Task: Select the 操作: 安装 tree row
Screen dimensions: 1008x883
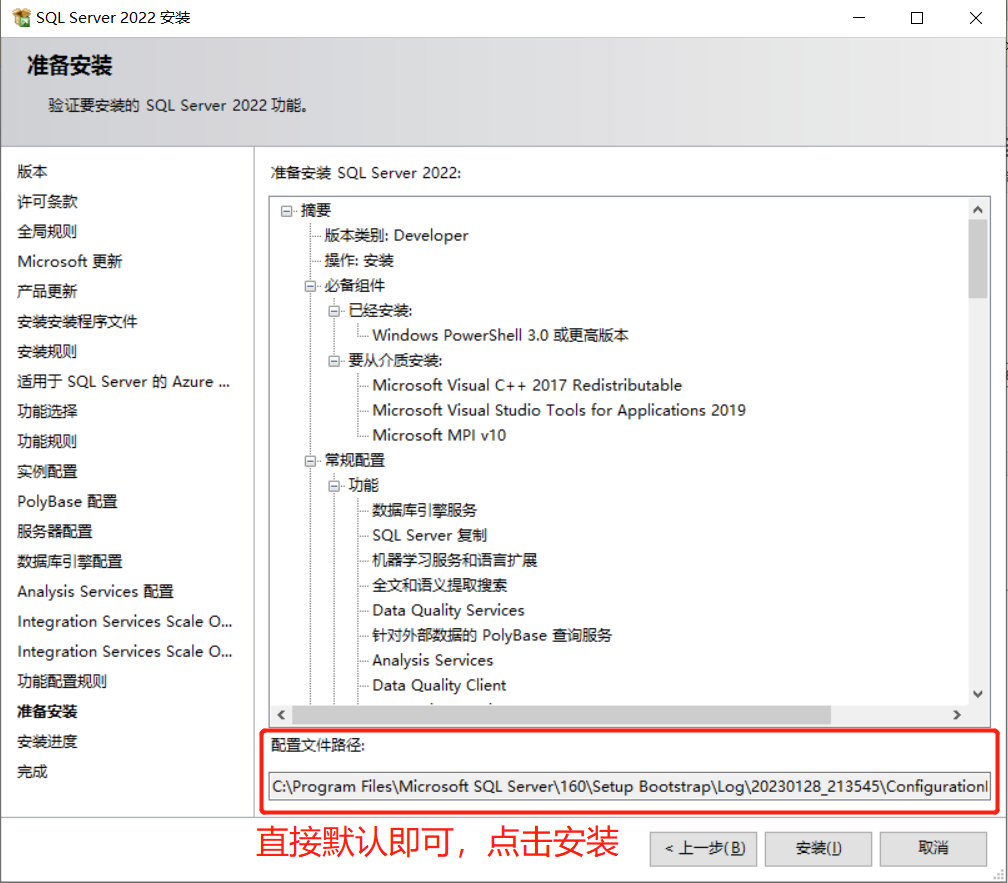Action: tap(359, 261)
